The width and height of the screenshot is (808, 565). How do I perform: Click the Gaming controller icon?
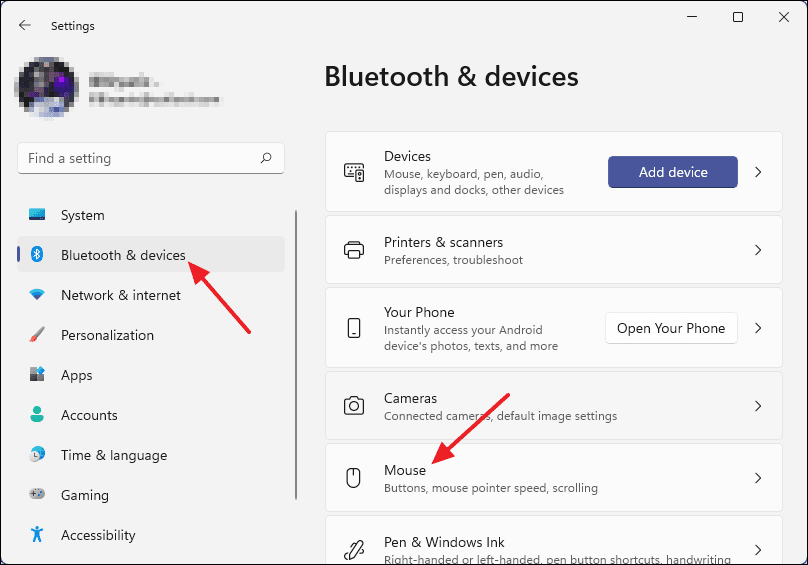click(37, 494)
